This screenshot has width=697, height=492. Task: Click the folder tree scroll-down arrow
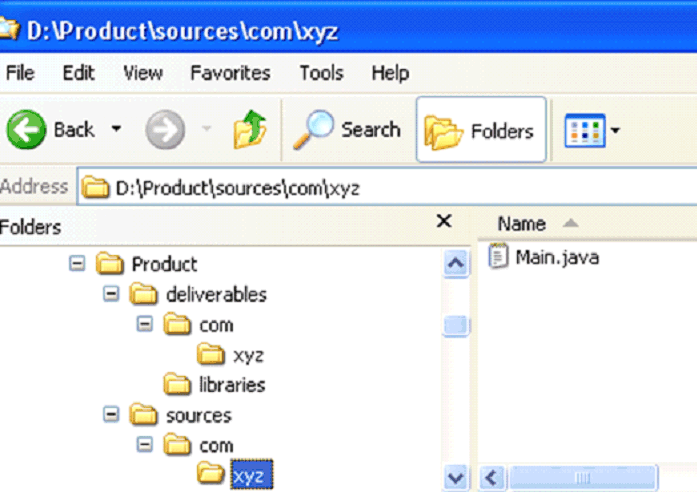tap(455, 477)
